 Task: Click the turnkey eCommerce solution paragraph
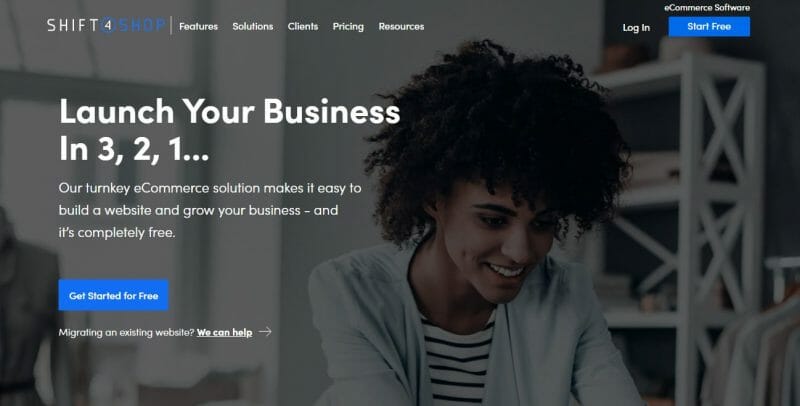pos(210,210)
